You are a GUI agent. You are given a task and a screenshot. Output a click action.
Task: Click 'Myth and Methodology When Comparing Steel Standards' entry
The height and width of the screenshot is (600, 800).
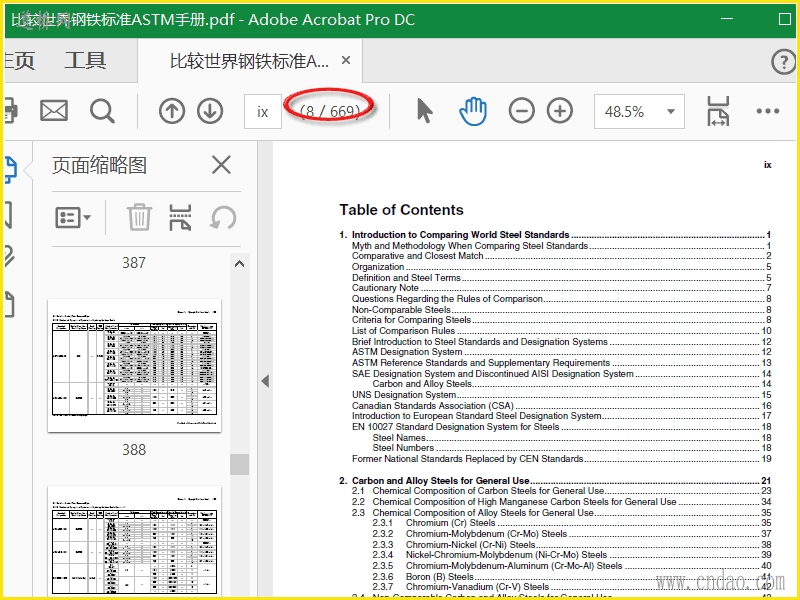pyautogui.click(x=561, y=245)
